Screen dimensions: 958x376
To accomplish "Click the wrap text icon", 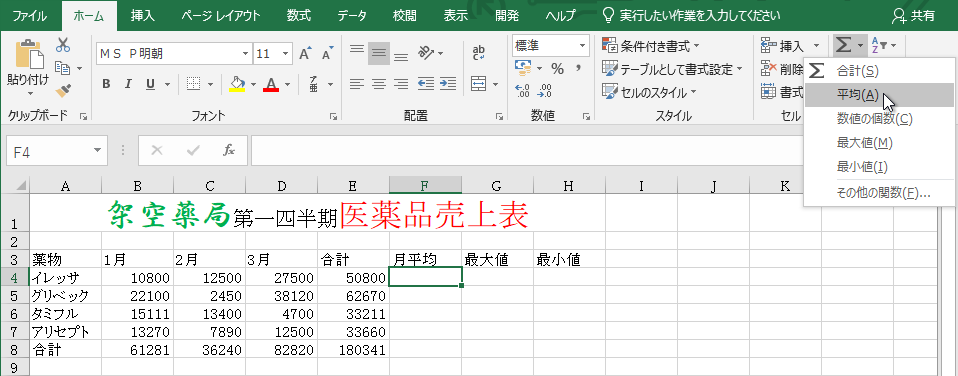I will coord(479,53).
